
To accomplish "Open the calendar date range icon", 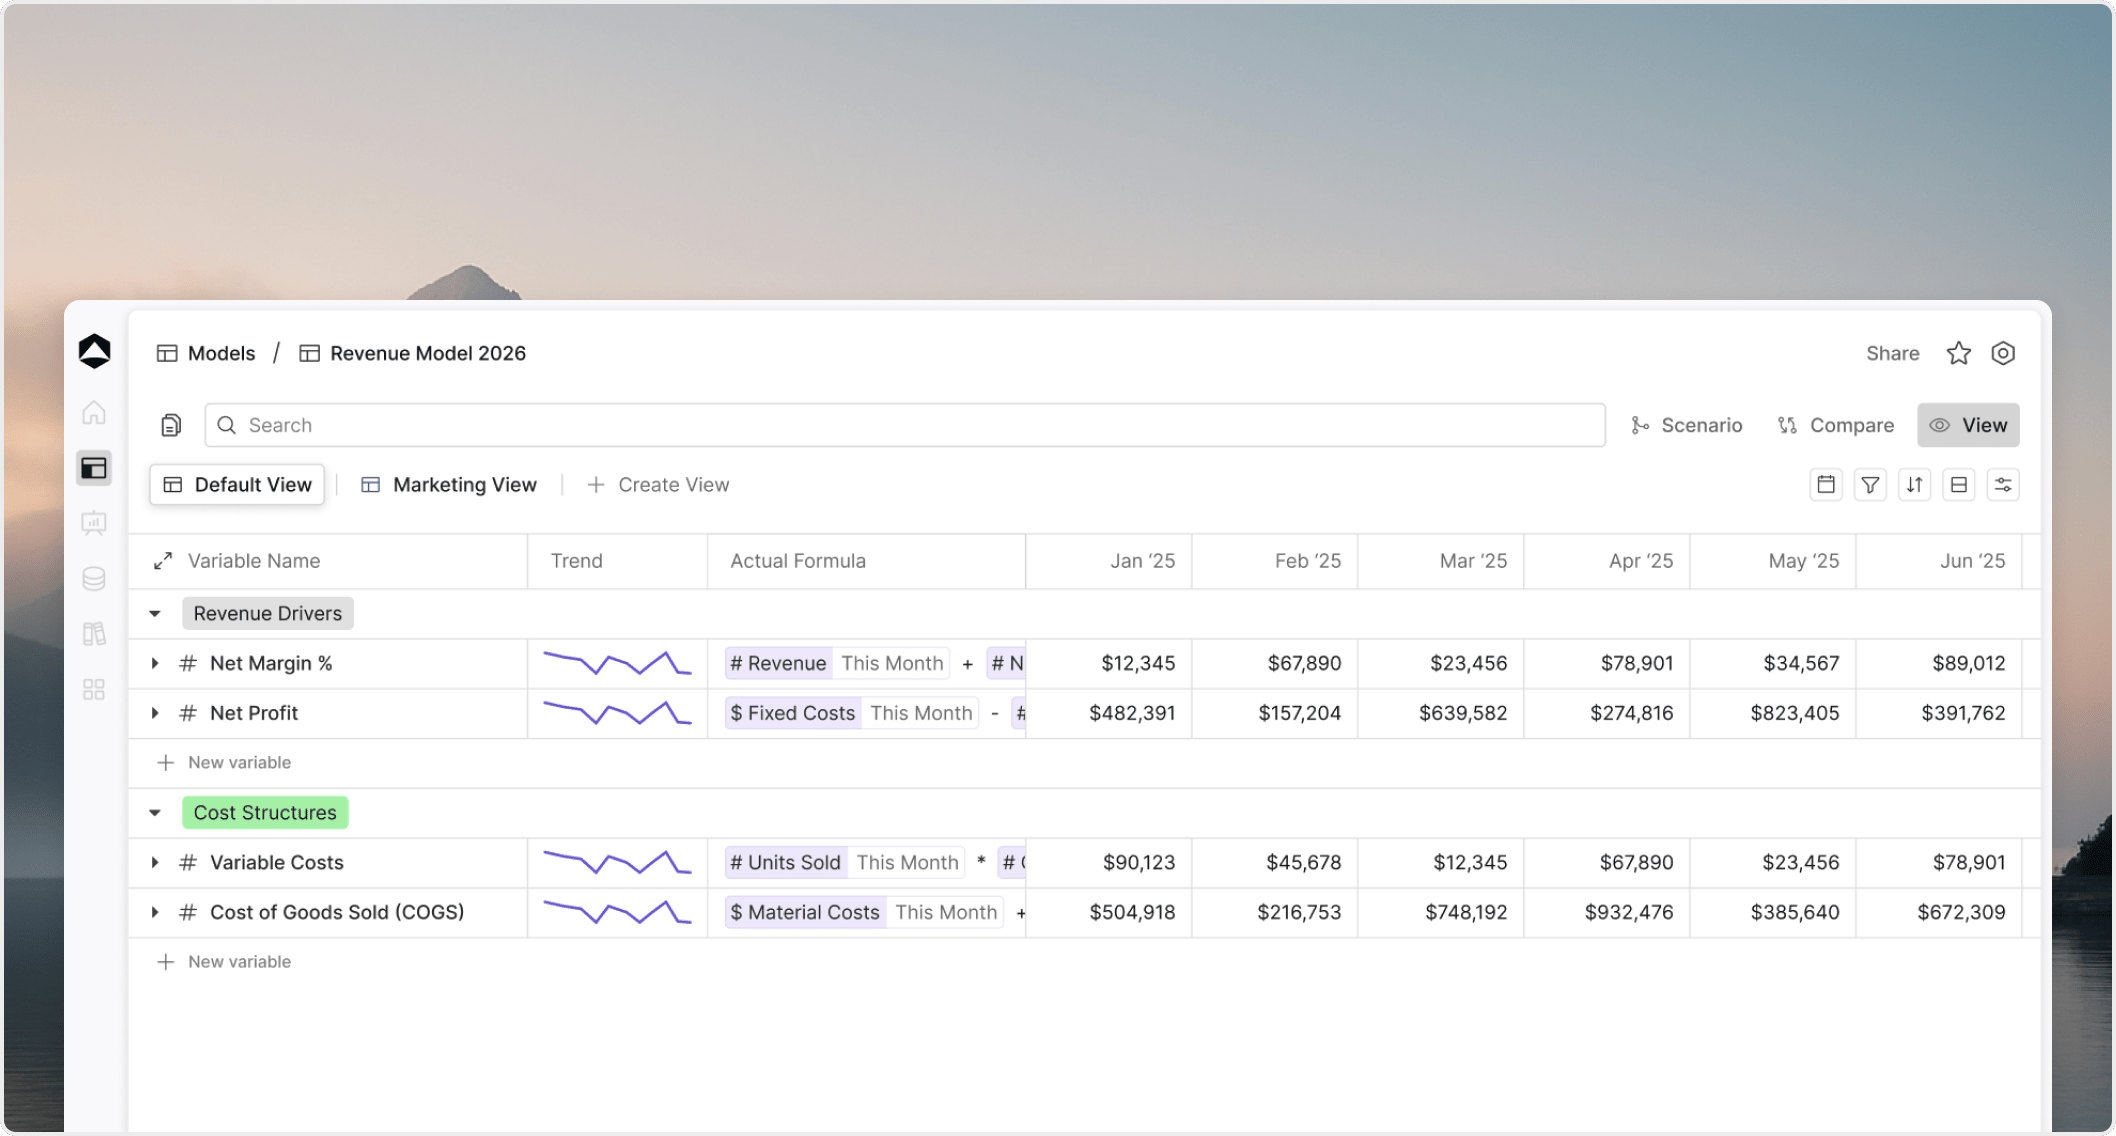I will (x=1826, y=485).
